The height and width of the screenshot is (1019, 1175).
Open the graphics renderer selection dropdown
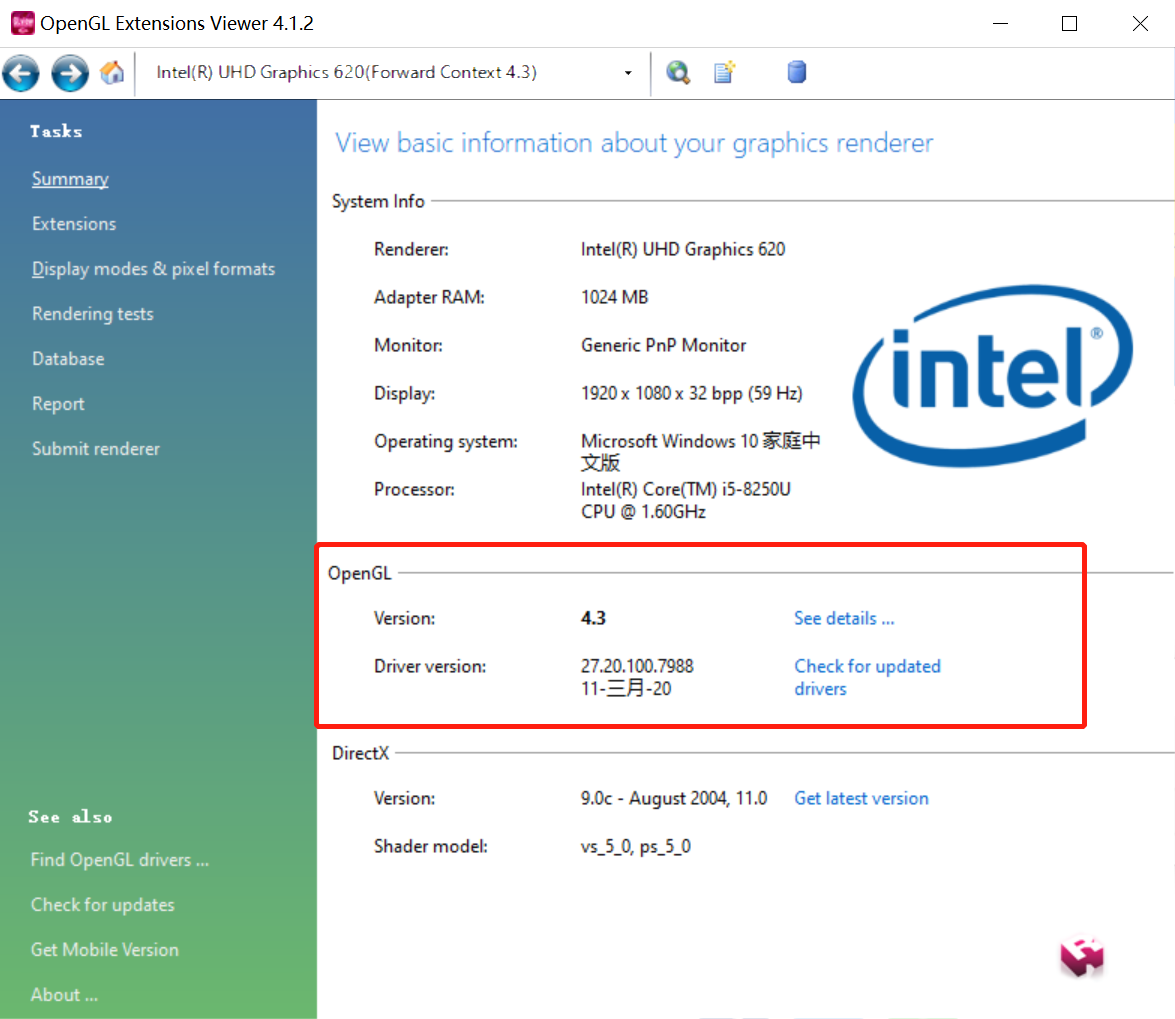[628, 72]
